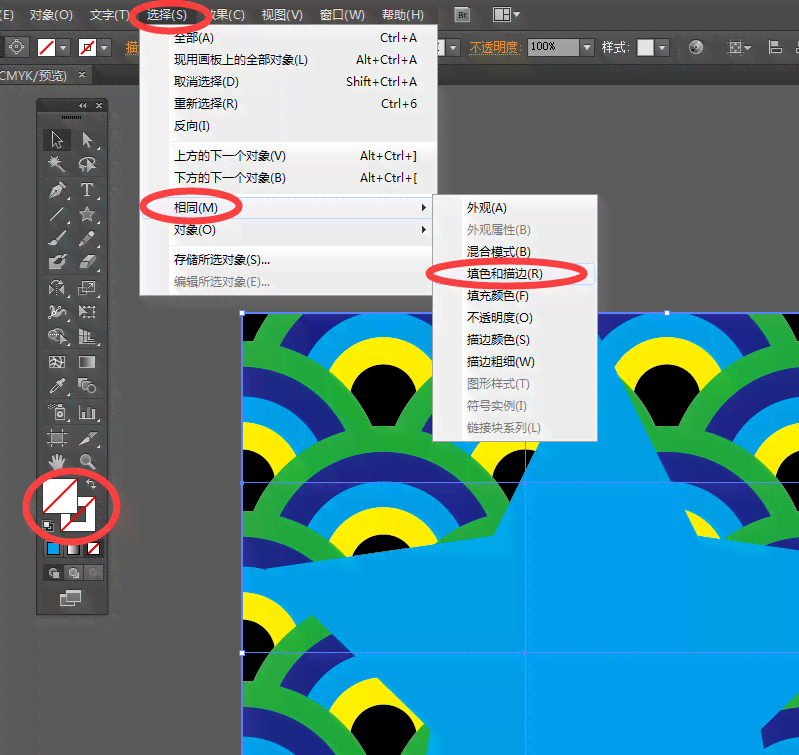The height and width of the screenshot is (755, 799).
Task: Activate the Type tool
Action: tap(87, 190)
